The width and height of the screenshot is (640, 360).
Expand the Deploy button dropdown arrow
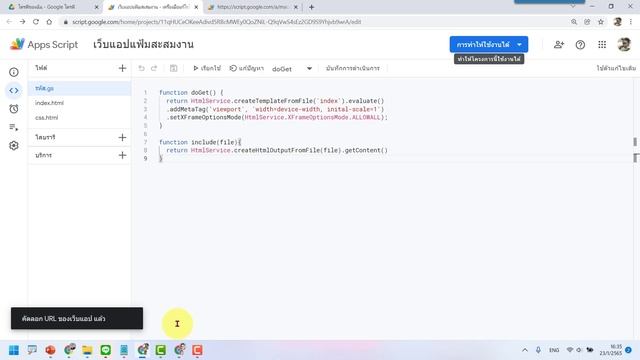click(520, 44)
